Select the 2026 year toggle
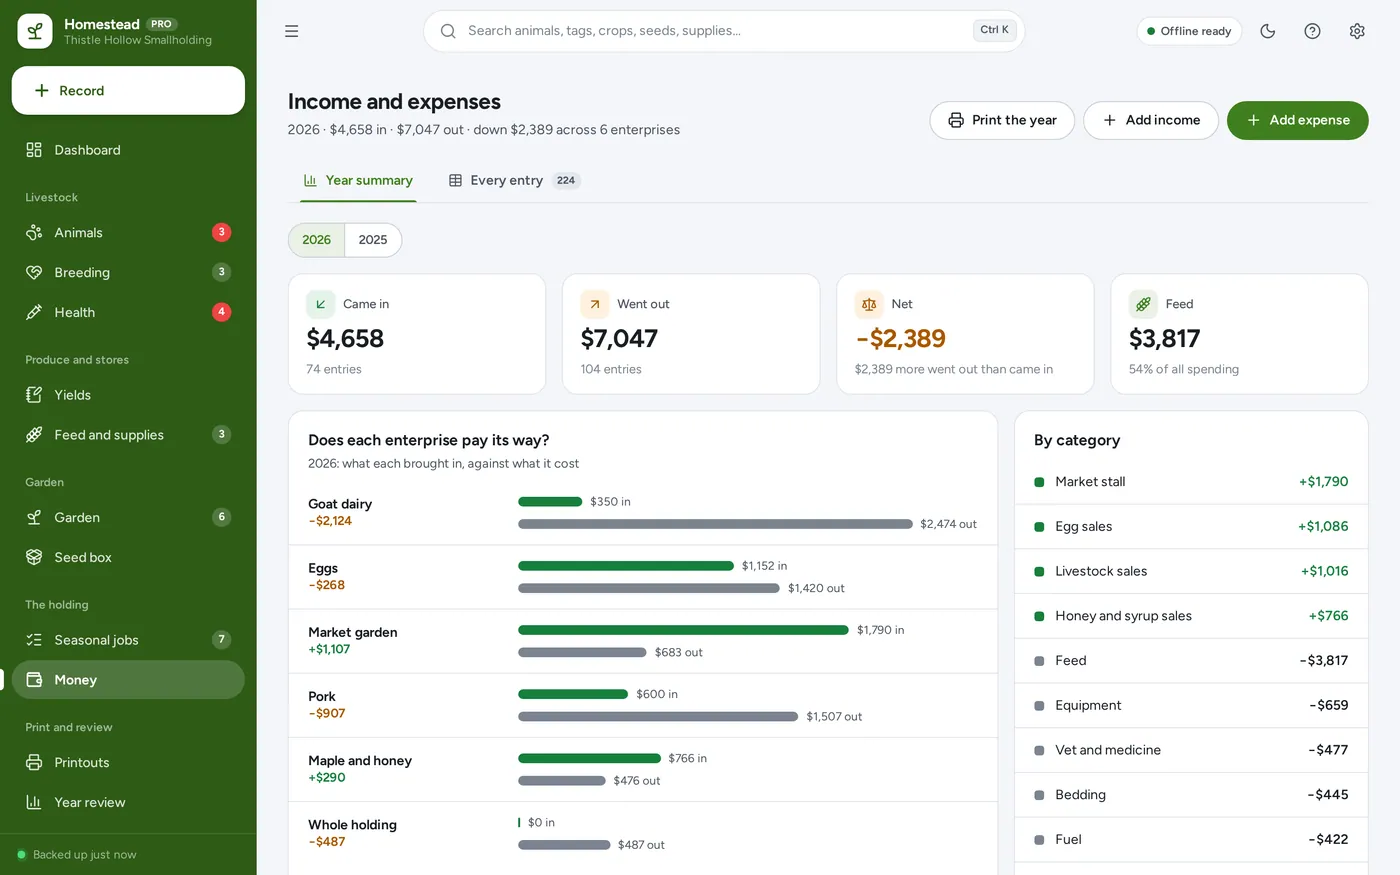Viewport: 1400px width, 875px height. pos(317,240)
